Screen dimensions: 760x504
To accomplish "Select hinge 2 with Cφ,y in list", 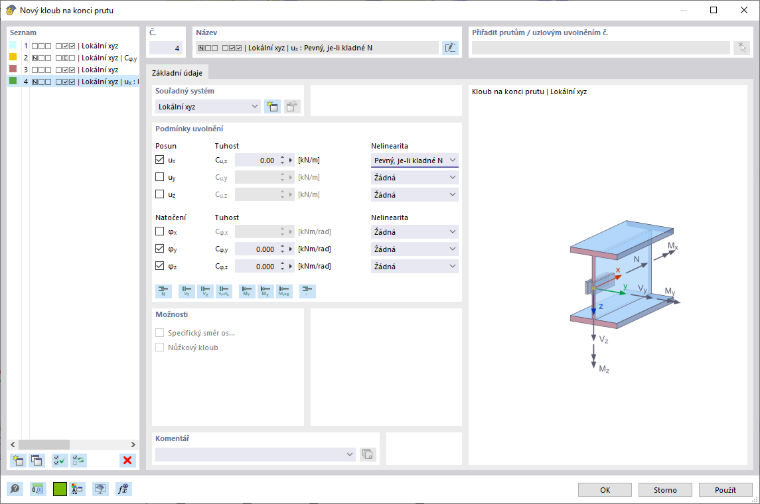I will coord(73,58).
